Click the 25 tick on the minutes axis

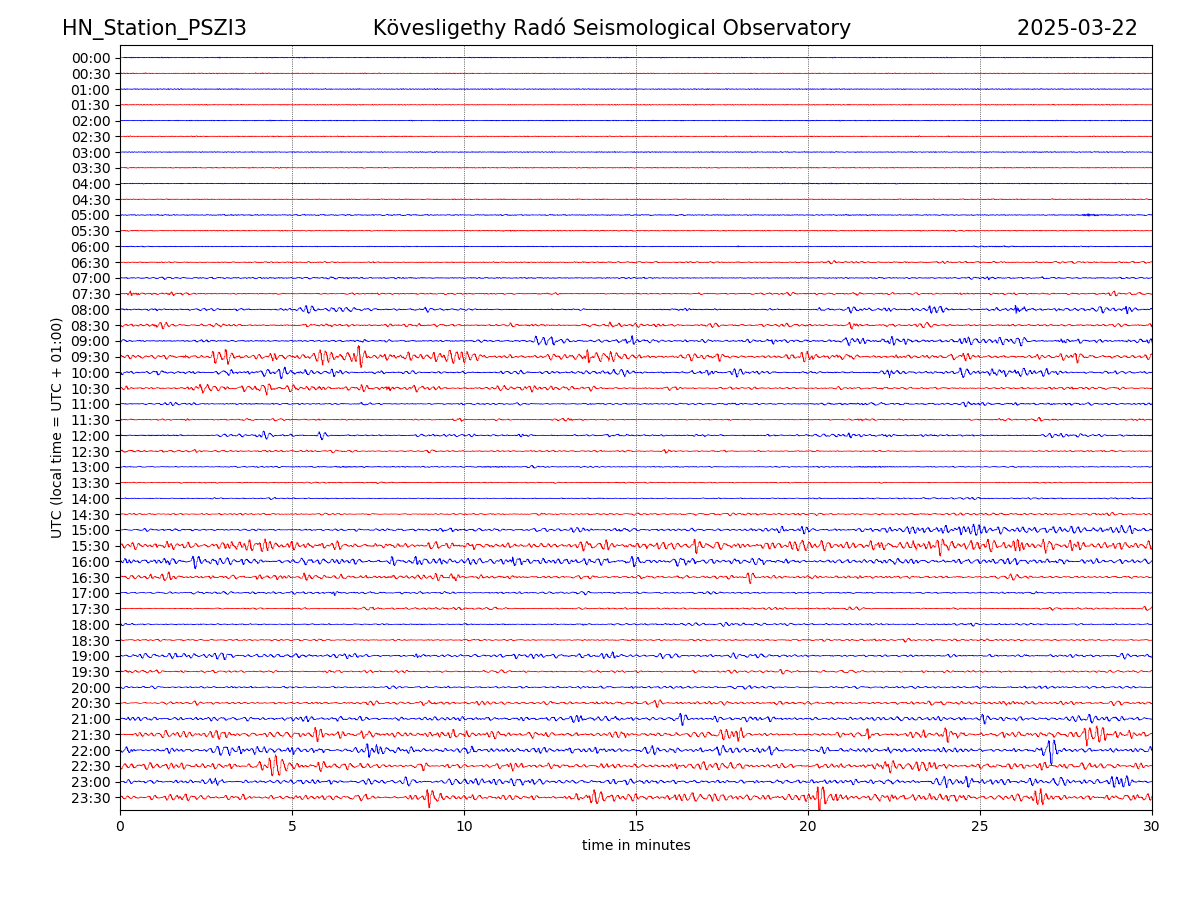(980, 826)
